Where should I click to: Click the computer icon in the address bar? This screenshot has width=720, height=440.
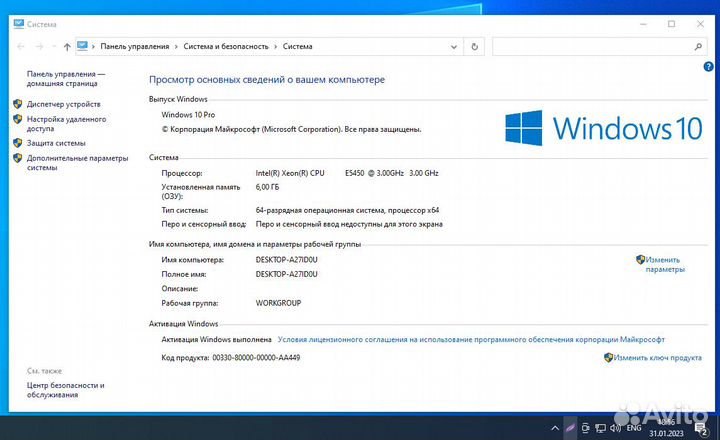[82, 46]
